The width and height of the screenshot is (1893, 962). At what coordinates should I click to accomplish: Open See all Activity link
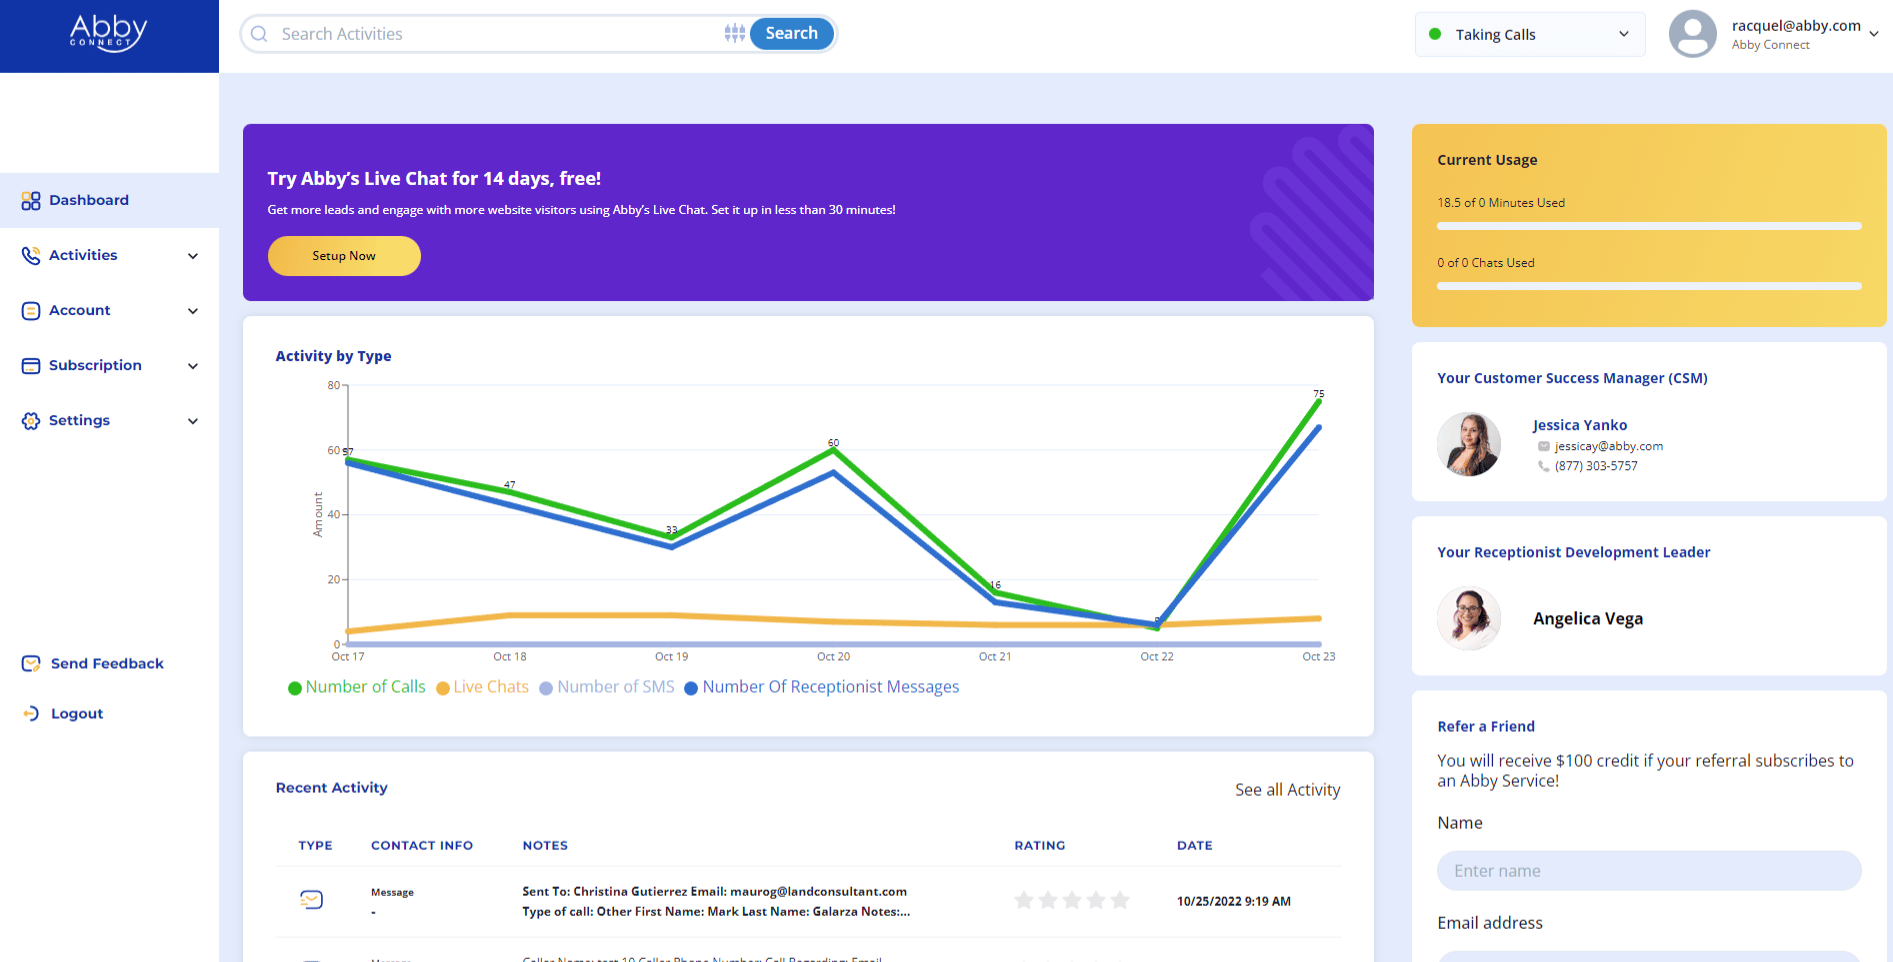[1287, 790]
